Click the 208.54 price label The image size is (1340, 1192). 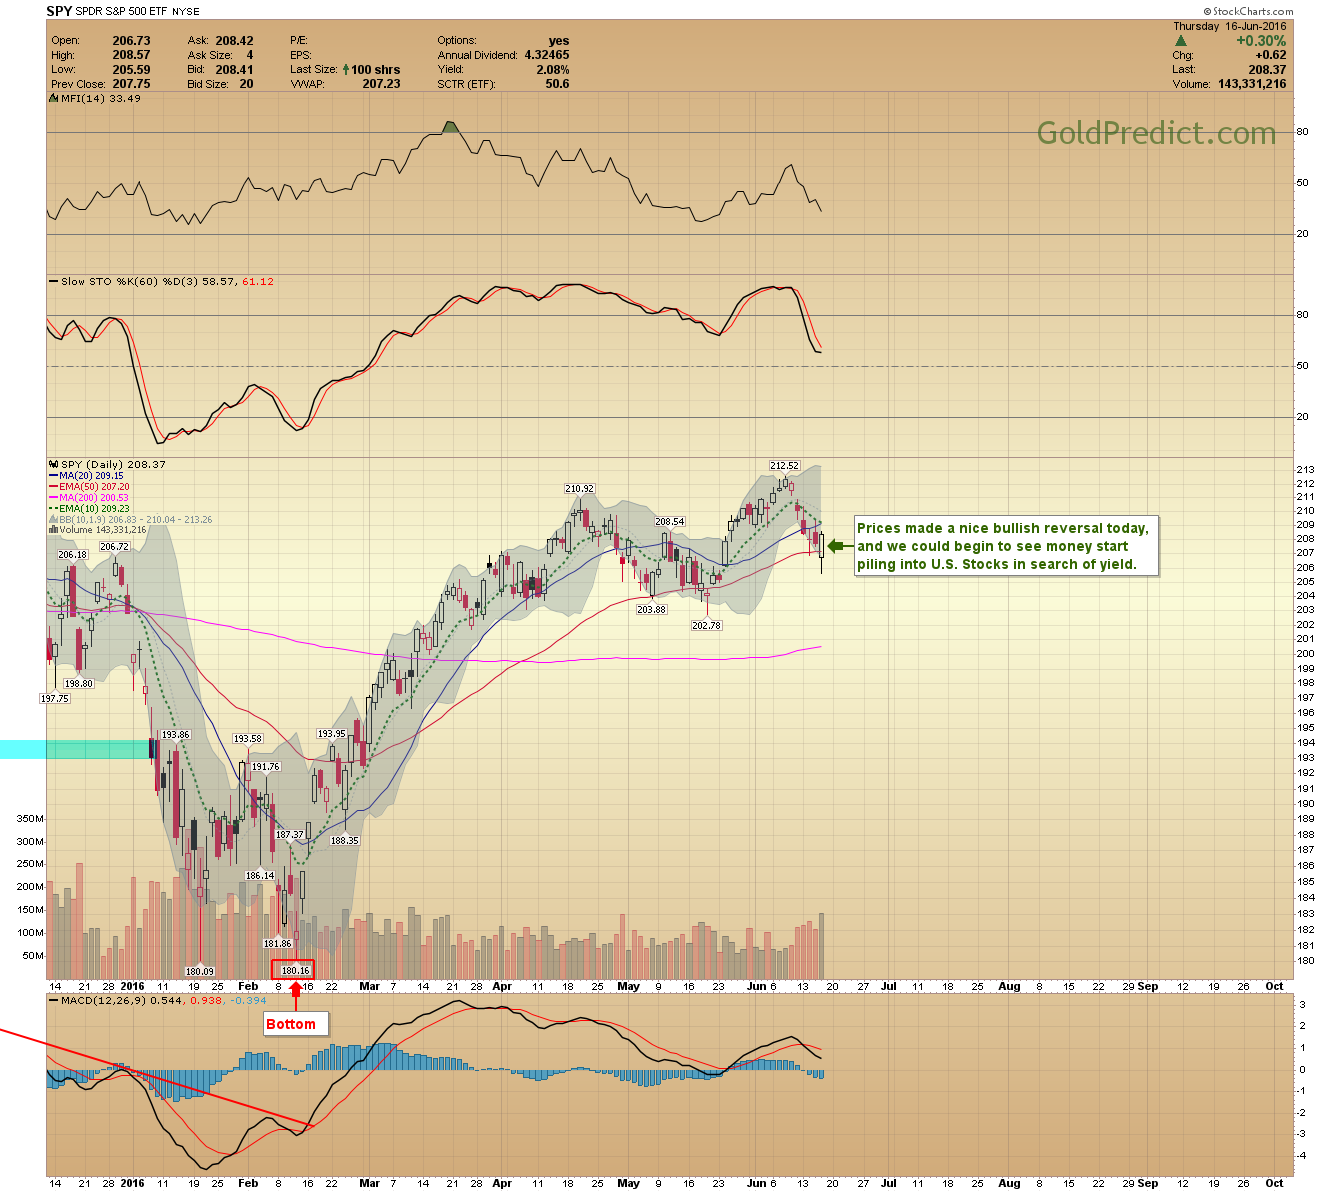coord(670,522)
